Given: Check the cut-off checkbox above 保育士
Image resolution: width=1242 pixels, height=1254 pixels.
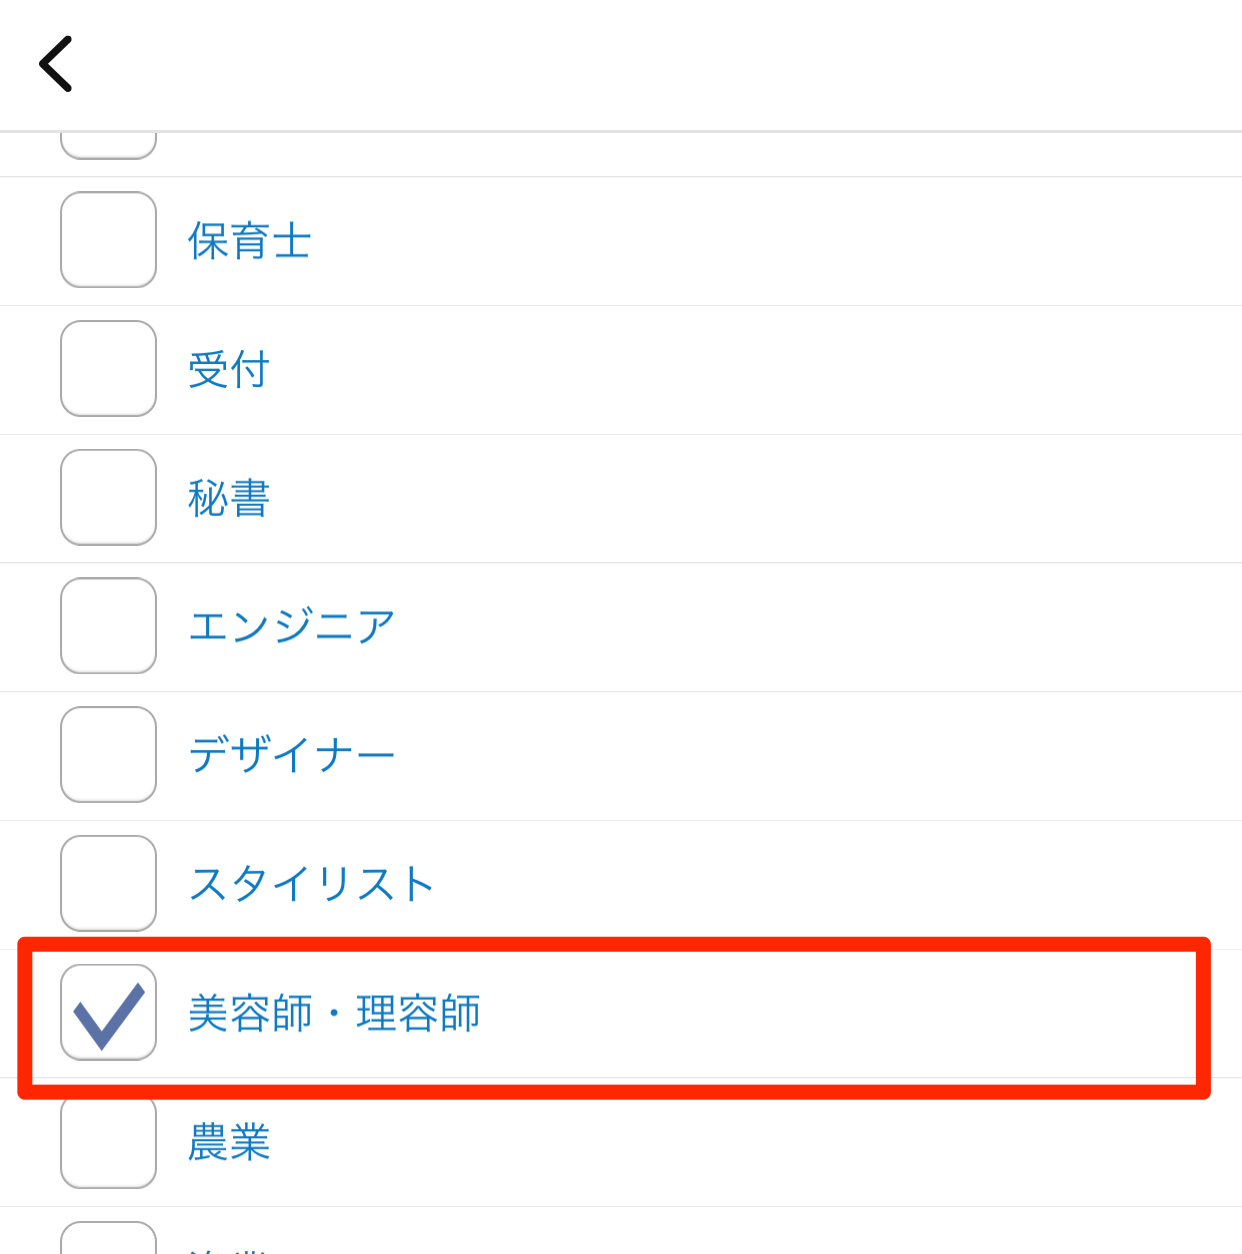Looking at the screenshot, I should coord(108,146).
